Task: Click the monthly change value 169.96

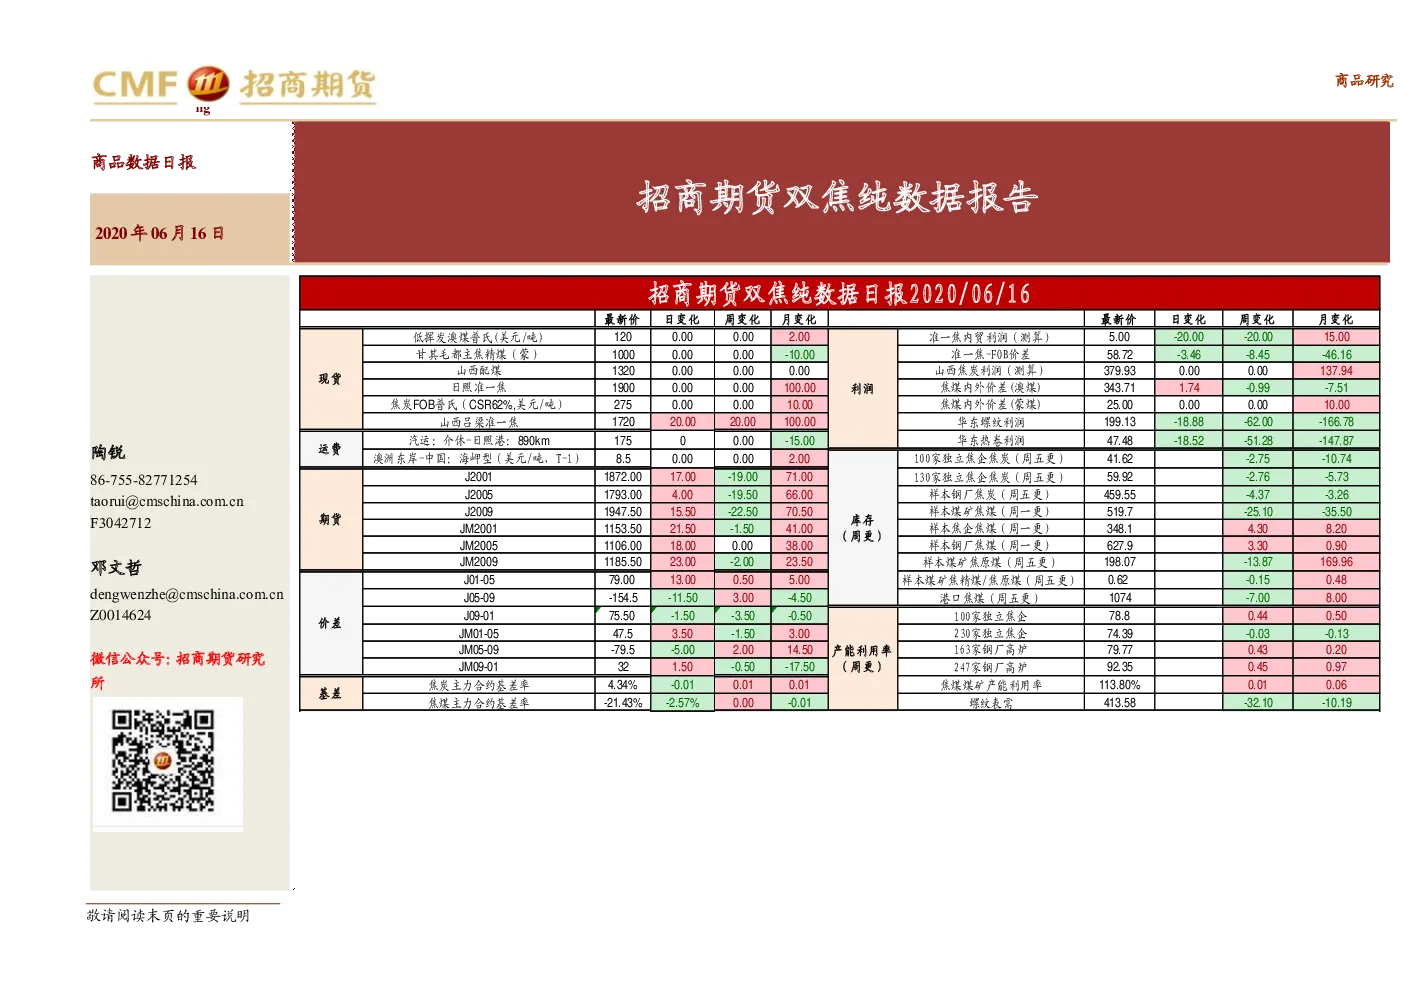Action: tap(1336, 562)
